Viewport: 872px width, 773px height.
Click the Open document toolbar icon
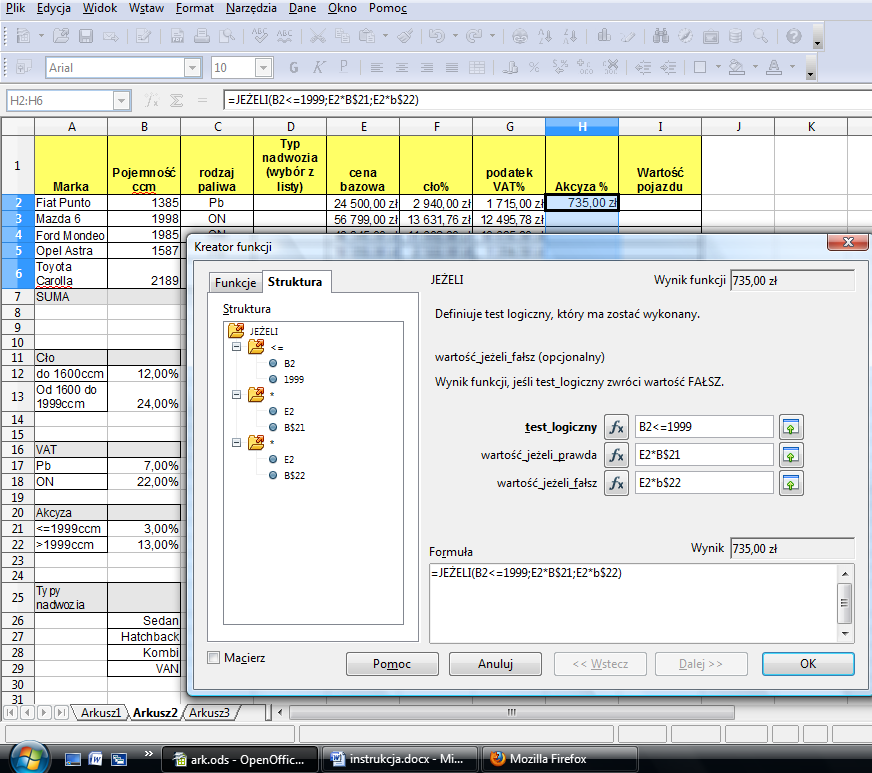pos(61,37)
